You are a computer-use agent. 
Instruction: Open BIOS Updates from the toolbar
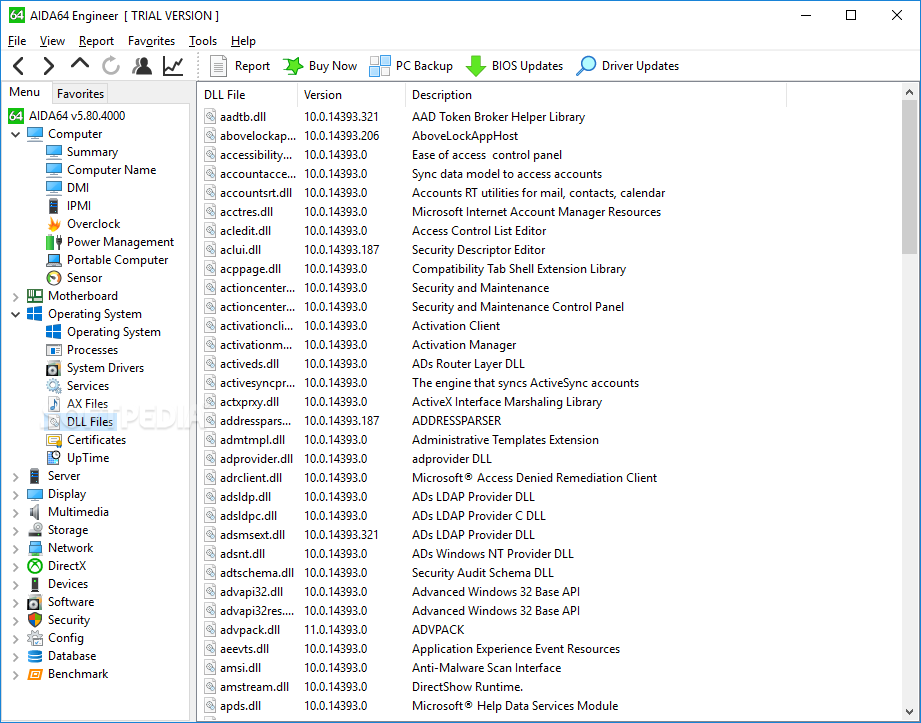pyautogui.click(x=514, y=66)
